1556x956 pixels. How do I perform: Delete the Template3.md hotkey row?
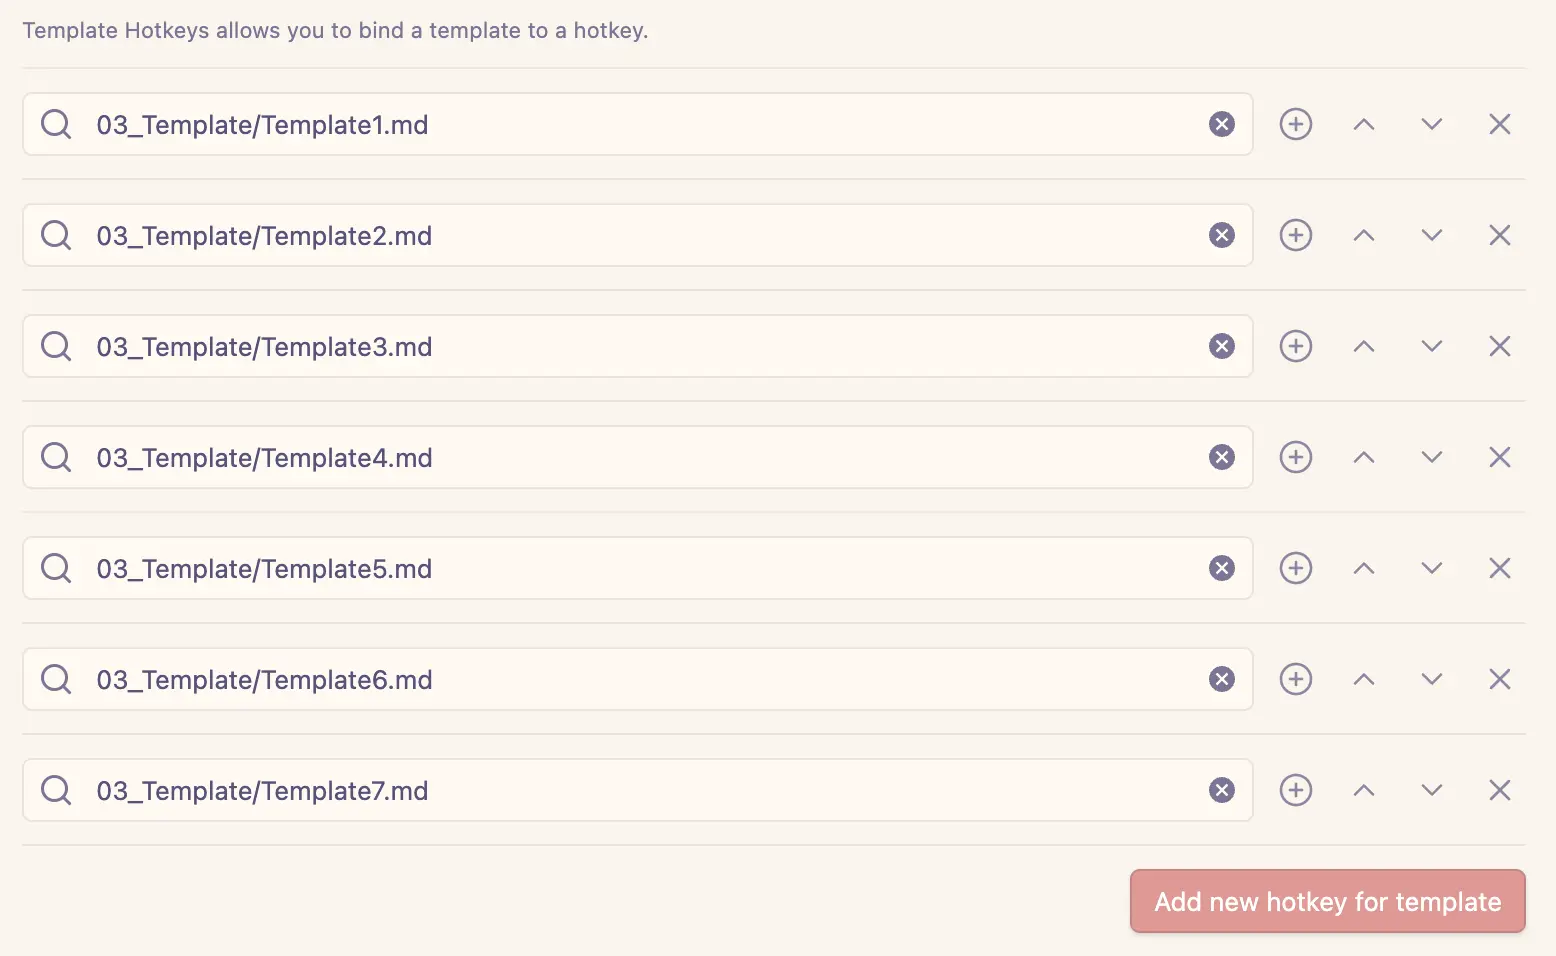click(1500, 346)
